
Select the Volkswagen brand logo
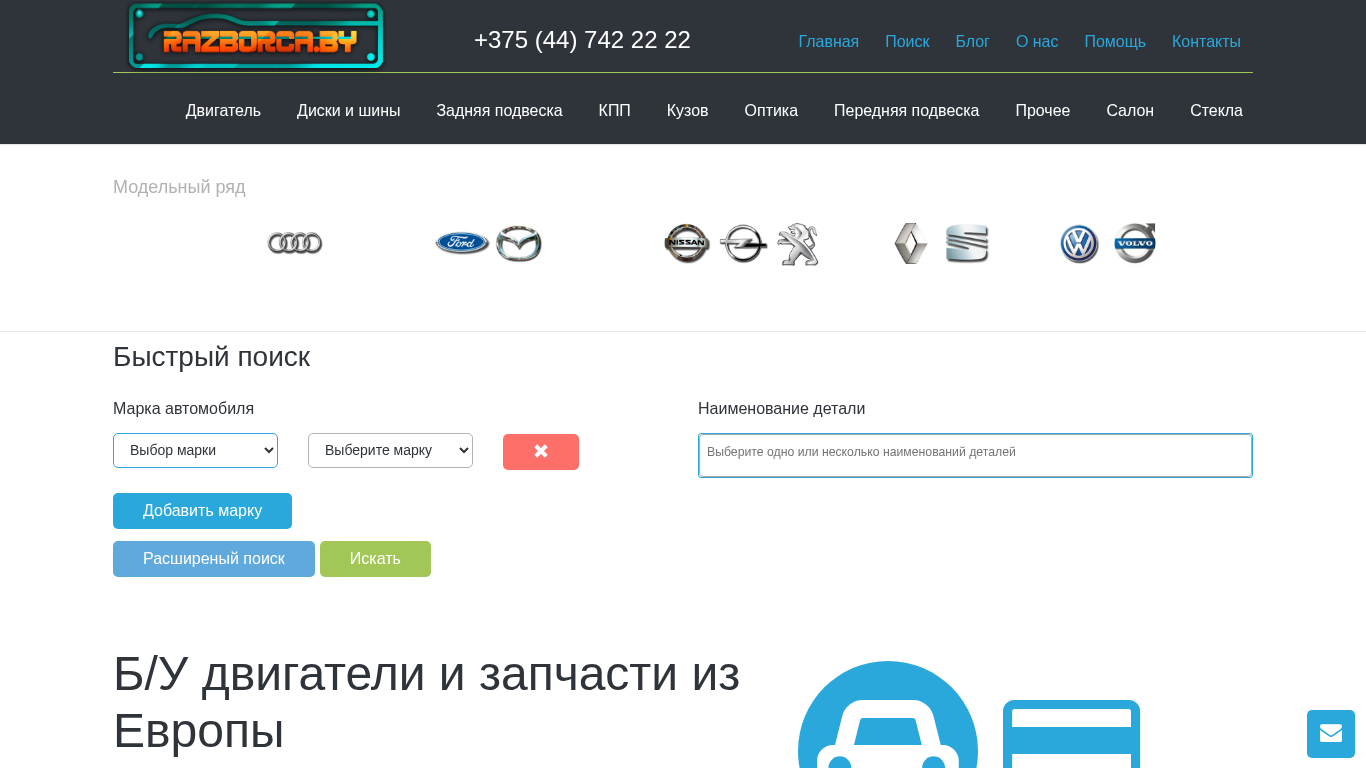pyautogui.click(x=1080, y=244)
